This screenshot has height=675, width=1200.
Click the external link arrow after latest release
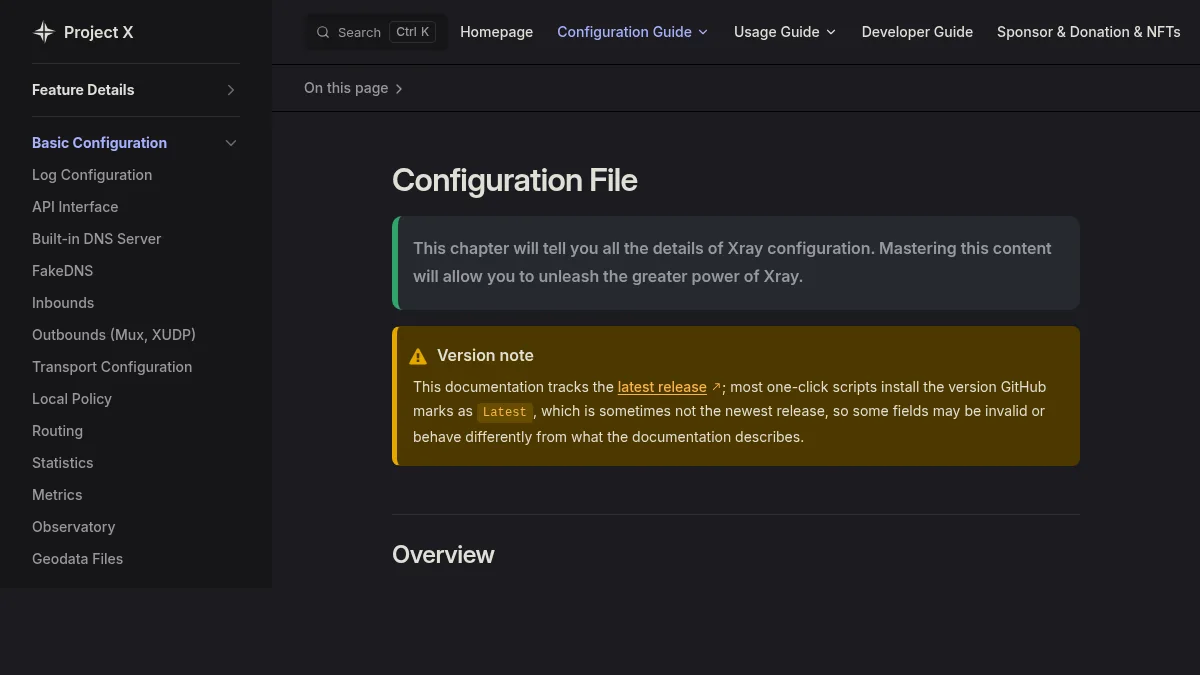[x=716, y=387]
